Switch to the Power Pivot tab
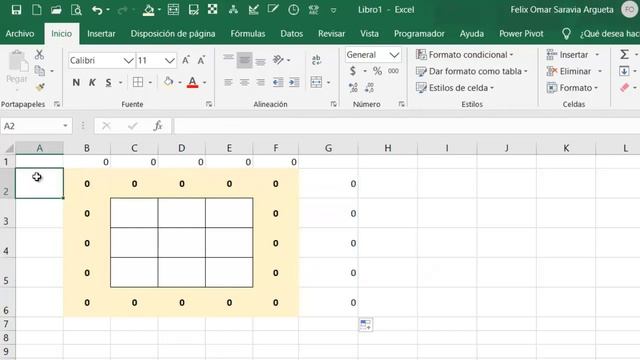 pyautogui.click(x=521, y=33)
